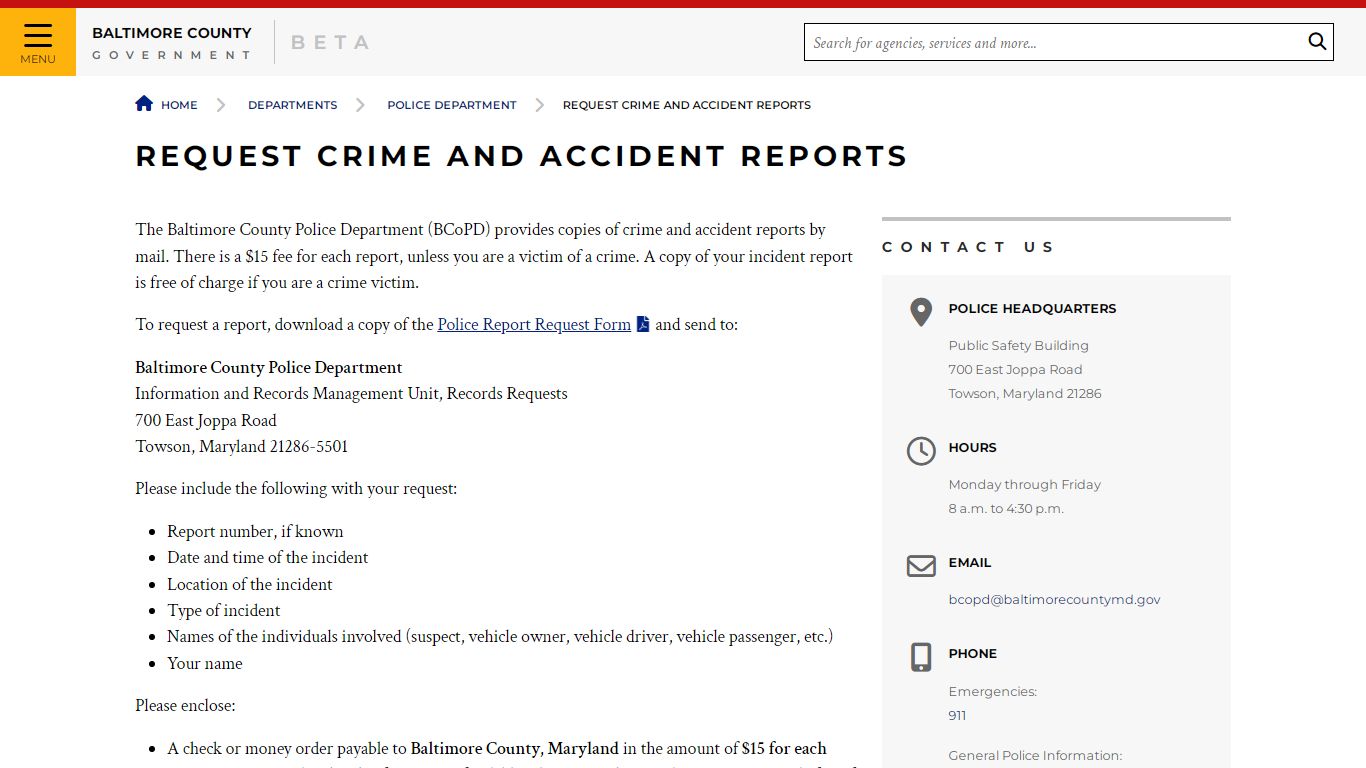Click 'Towson, Maryland 21286-5501' line

click(x=242, y=446)
